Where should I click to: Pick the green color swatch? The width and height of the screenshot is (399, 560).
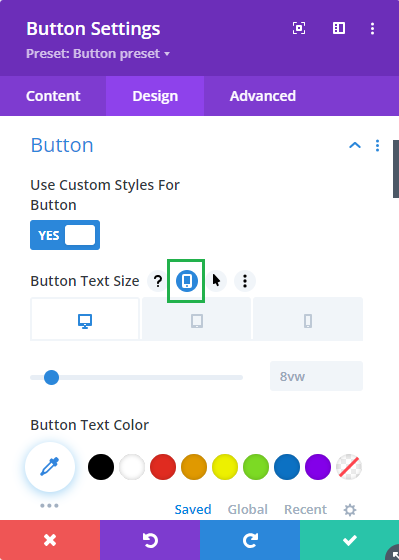[256, 467]
